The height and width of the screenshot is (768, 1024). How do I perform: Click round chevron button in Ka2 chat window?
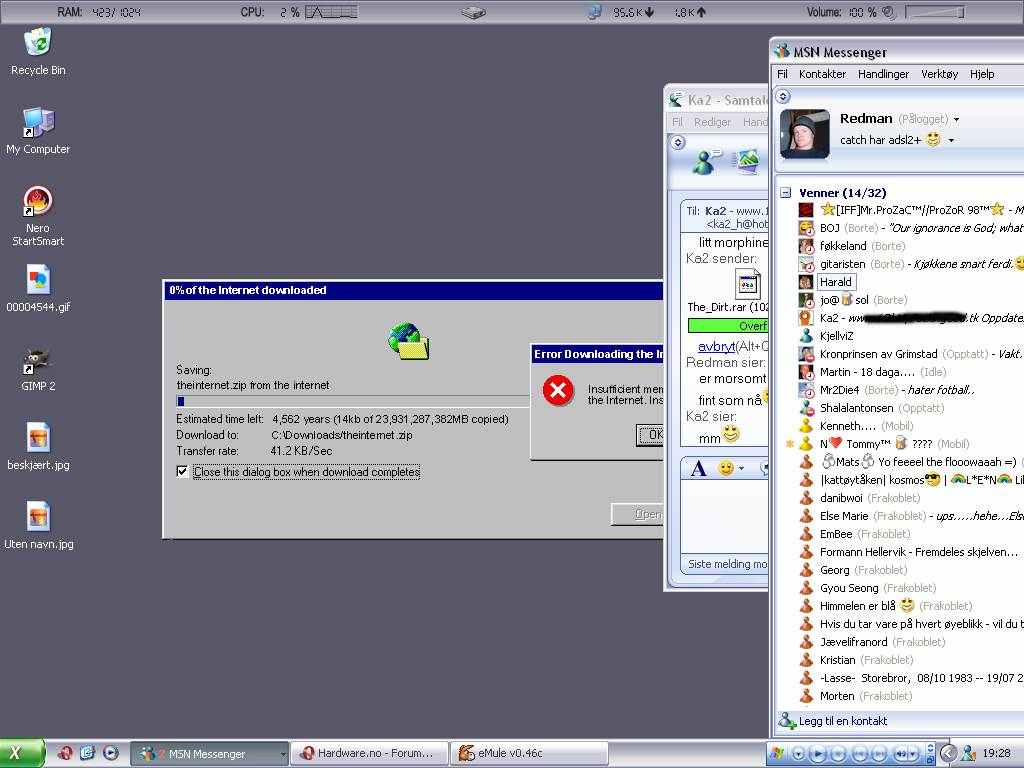pos(678,142)
